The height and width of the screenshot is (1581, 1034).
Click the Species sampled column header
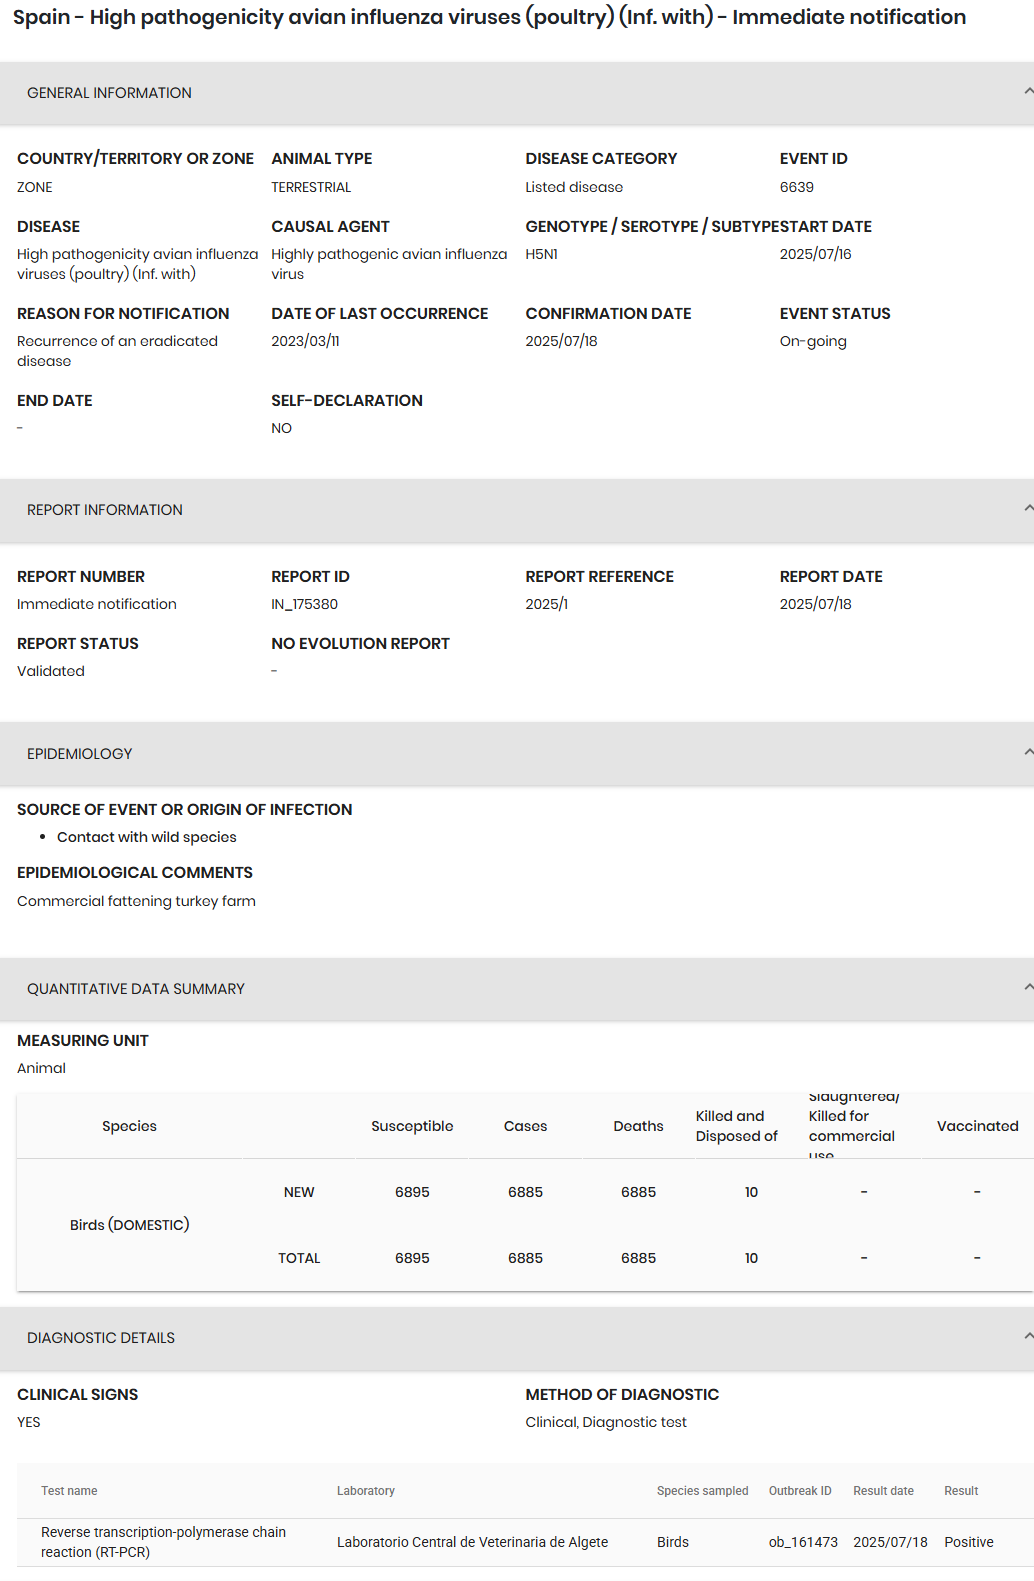pyautogui.click(x=702, y=1491)
